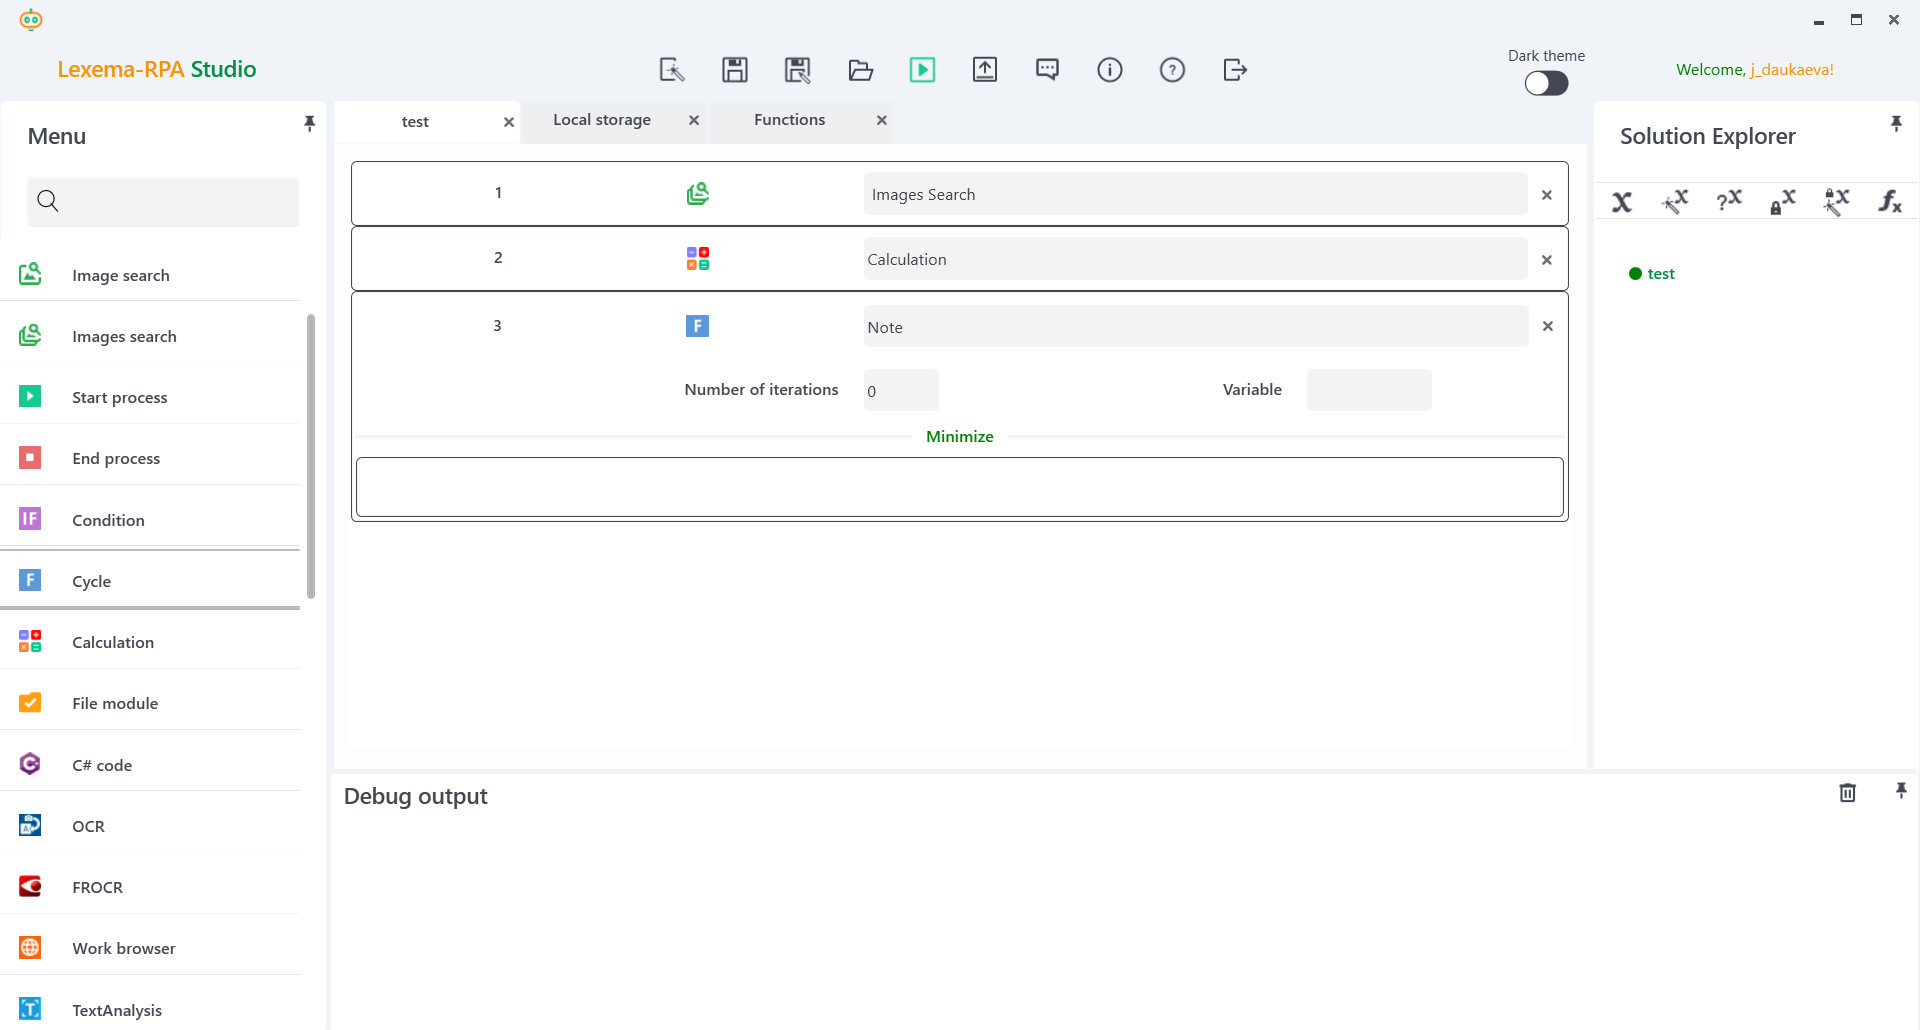Open a file via folder icon
This screenshot has height=1030, width=1920.
coord(860,70)
